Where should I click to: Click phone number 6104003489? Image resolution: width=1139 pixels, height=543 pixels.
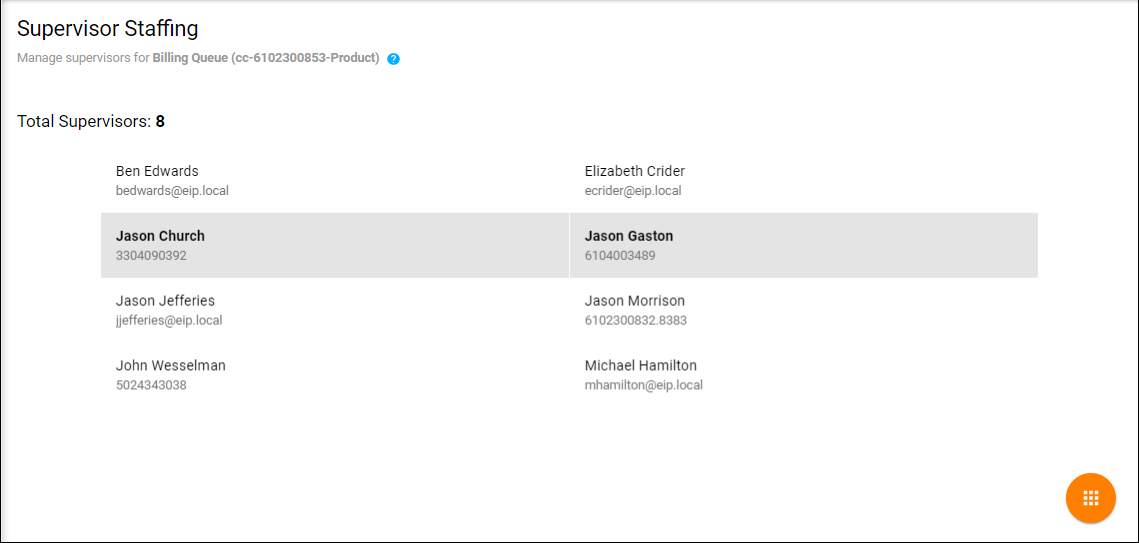[x=620, y=255]
